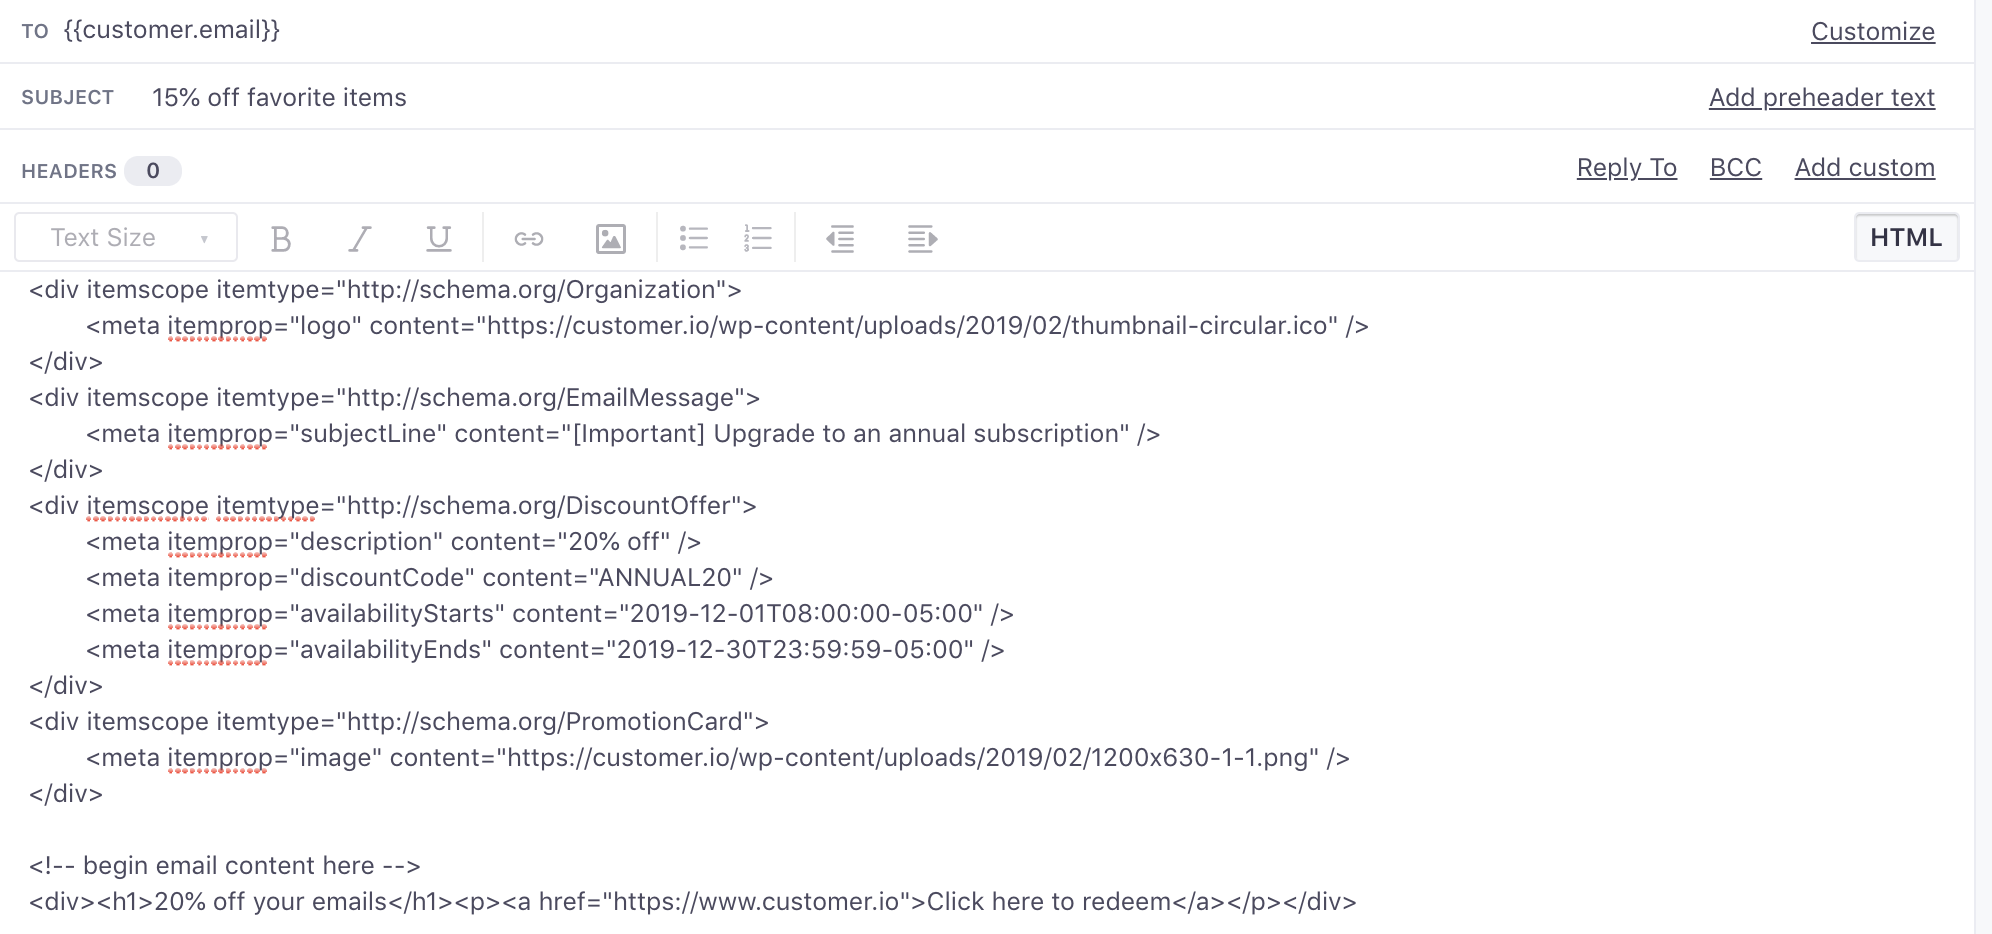Image resolution: width=1992 pixels, height=934 pixels.
Task: Insert an image into the email
Action: (x=611, y=237)
